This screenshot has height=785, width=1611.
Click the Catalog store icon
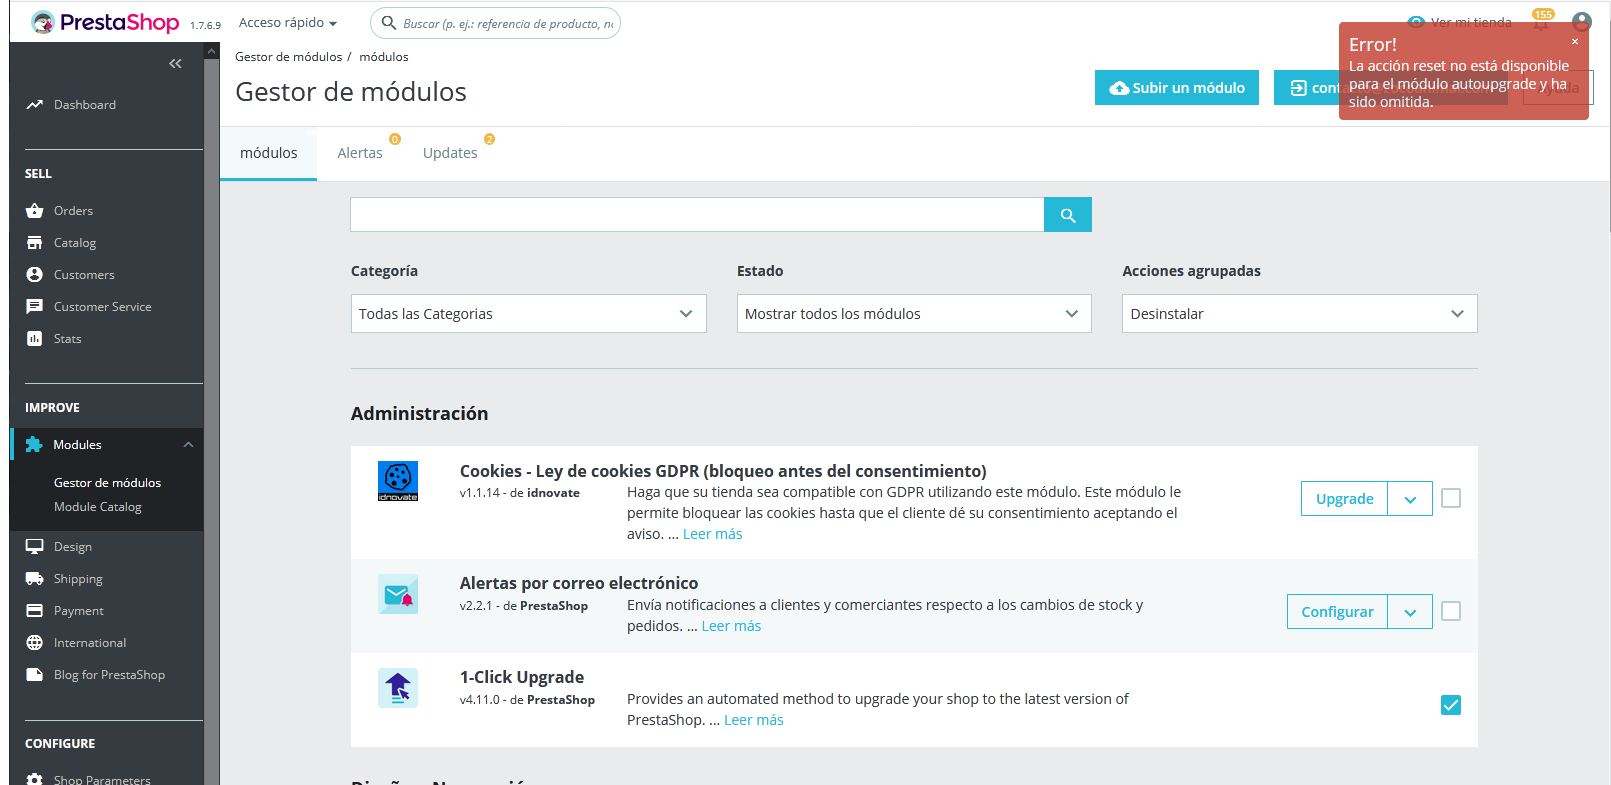coord(35,242)
